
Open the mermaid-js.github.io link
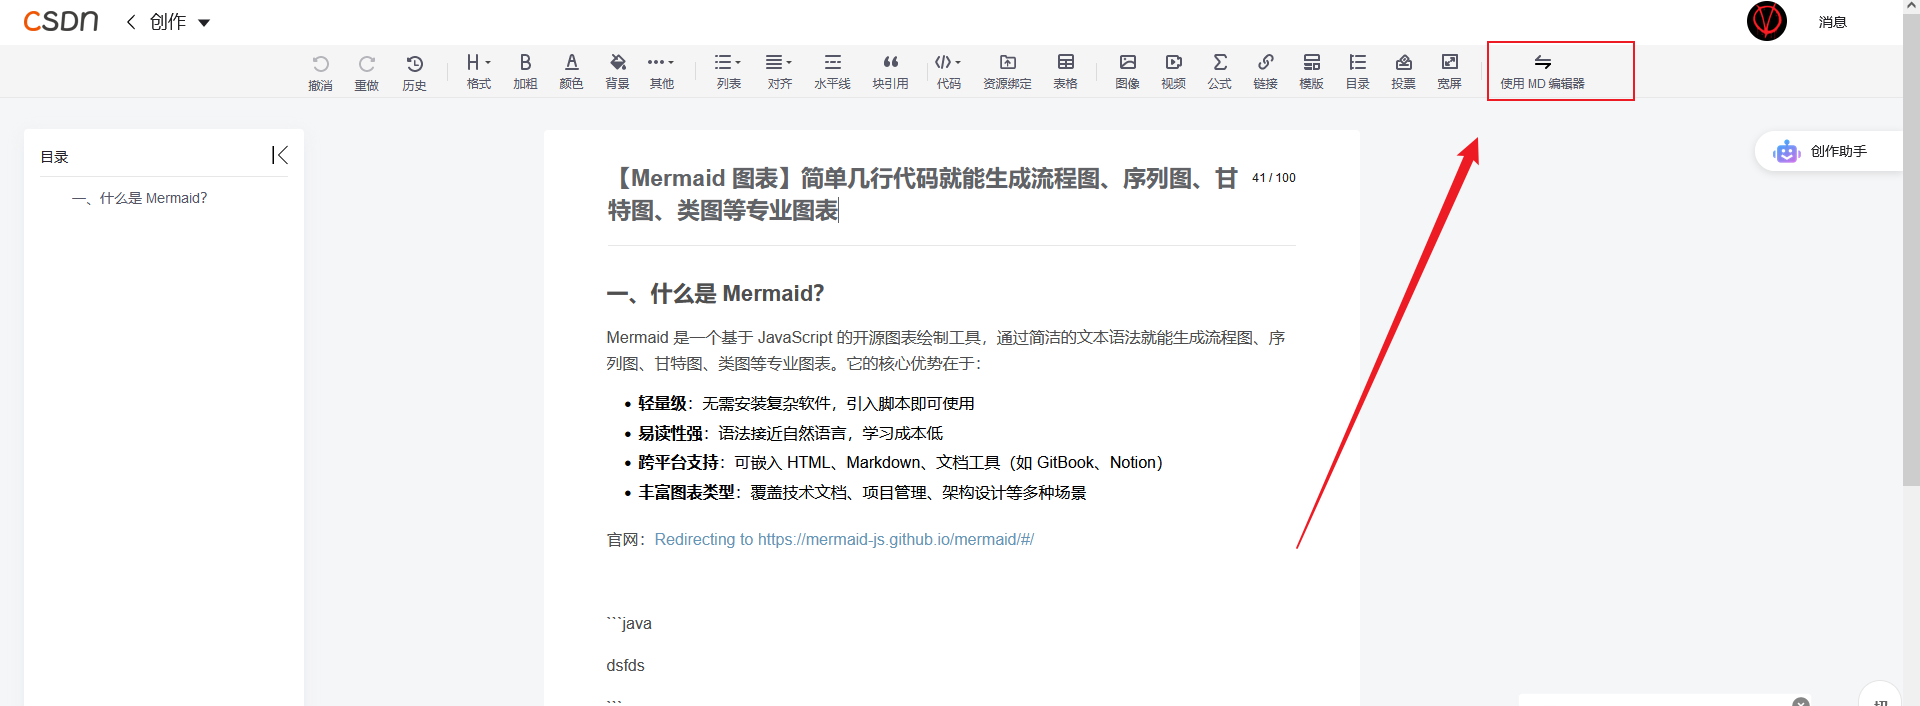[844, 539]
